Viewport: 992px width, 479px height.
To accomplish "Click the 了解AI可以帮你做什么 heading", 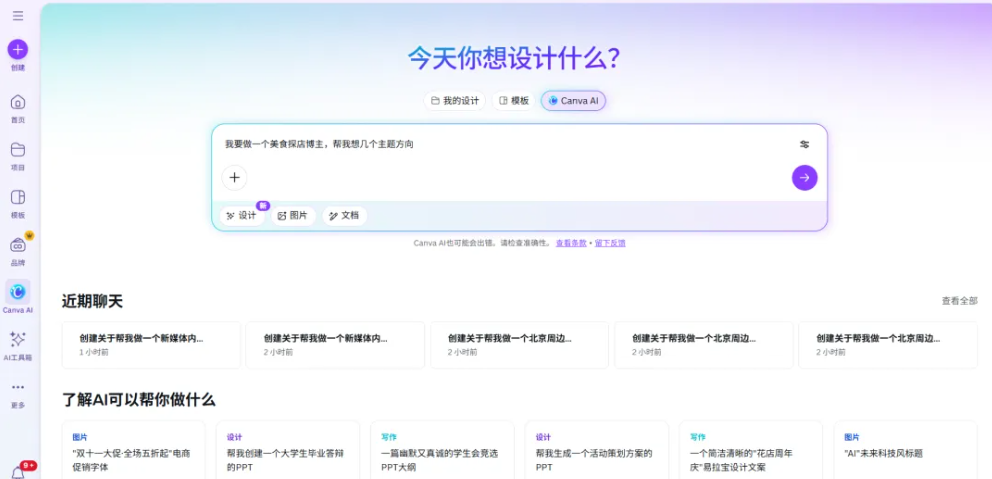I will (x=139, y=400).
